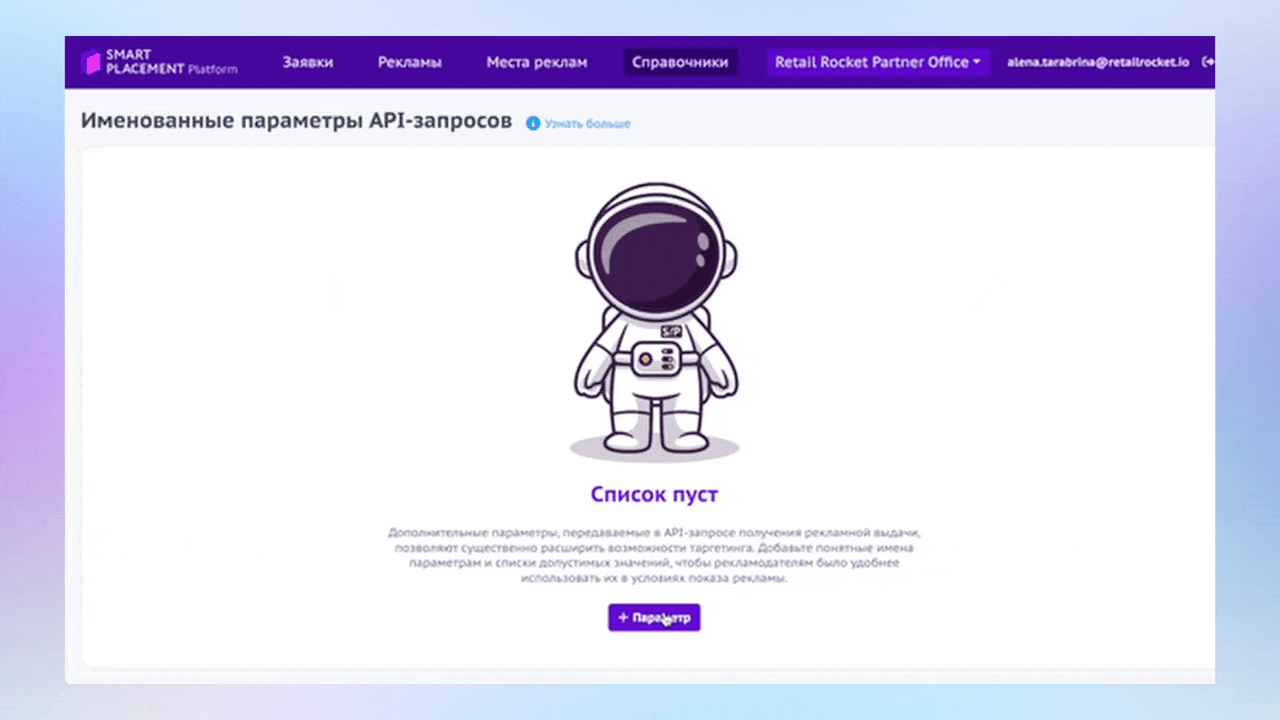Click the plus sign on the Параметр button
This screenshot has width=1280, height=720.
coord(623,618)
